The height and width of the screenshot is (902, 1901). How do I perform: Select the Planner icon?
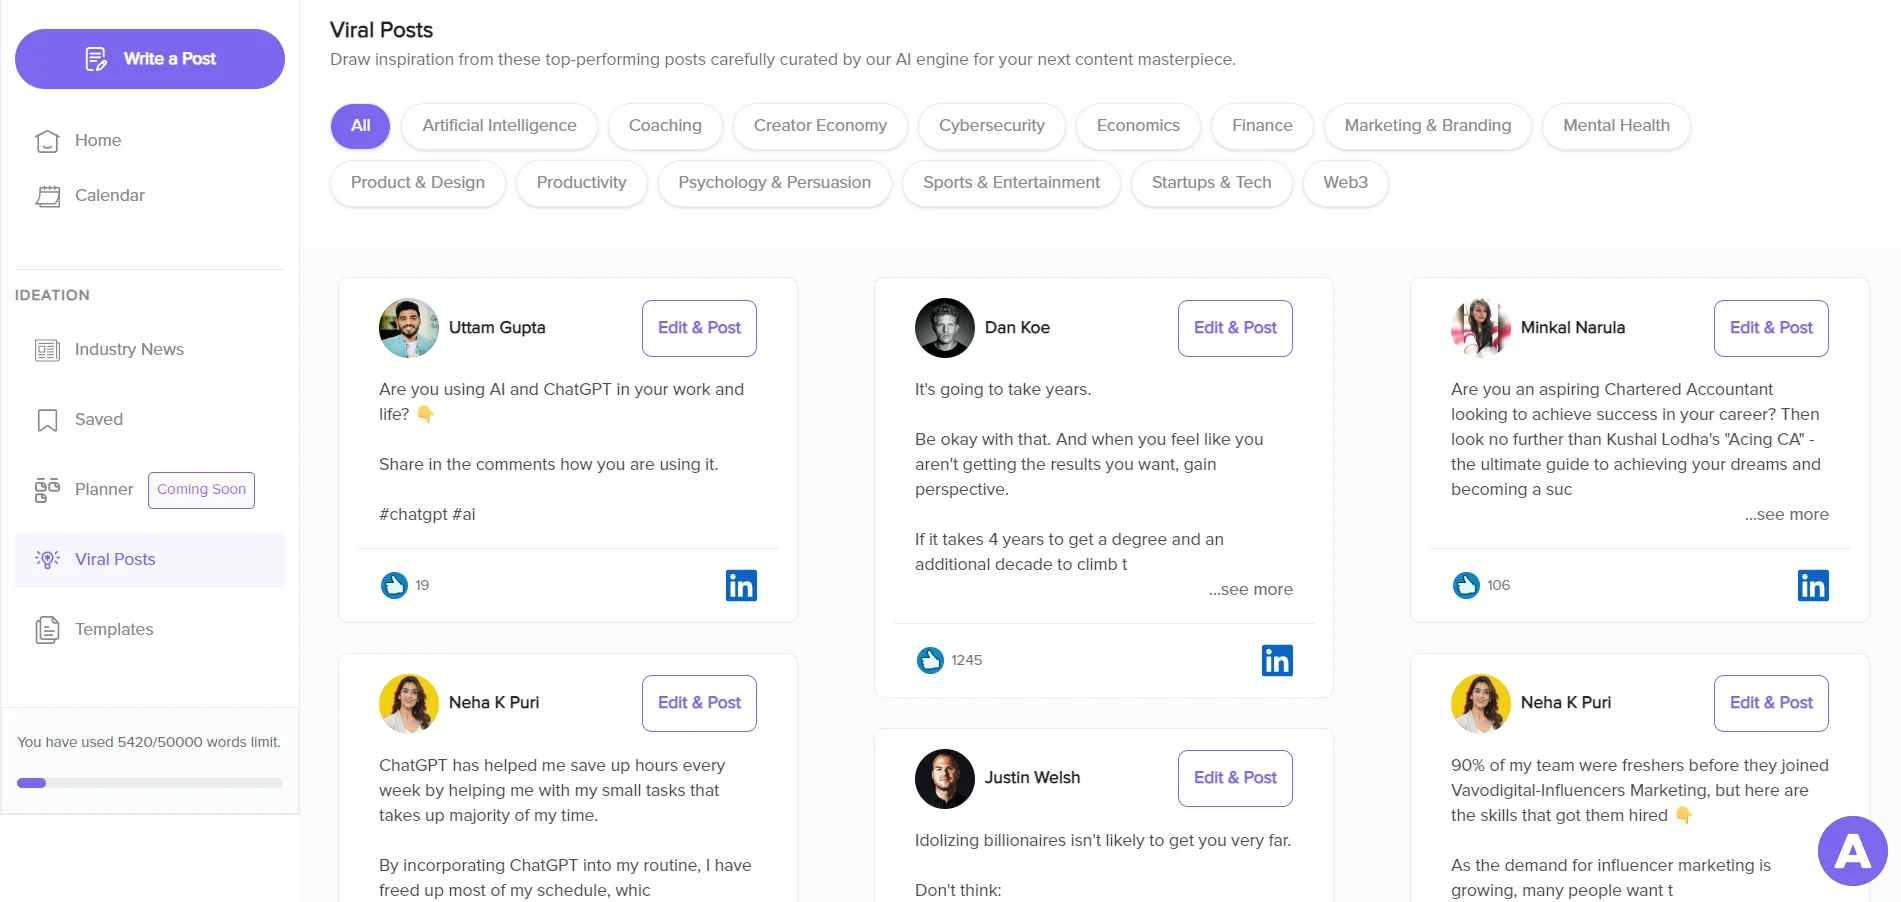click(x=47, y=490)
